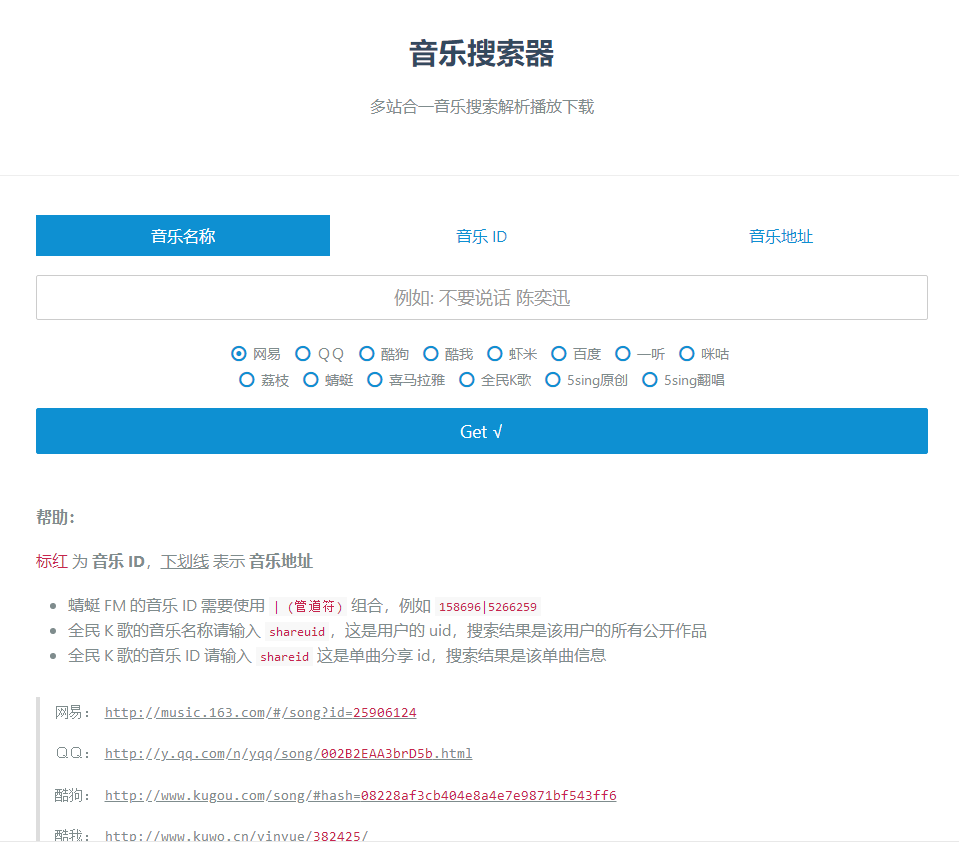Choose QQ as music source
This screenshot has height=853, width=959.
[303, 354]
